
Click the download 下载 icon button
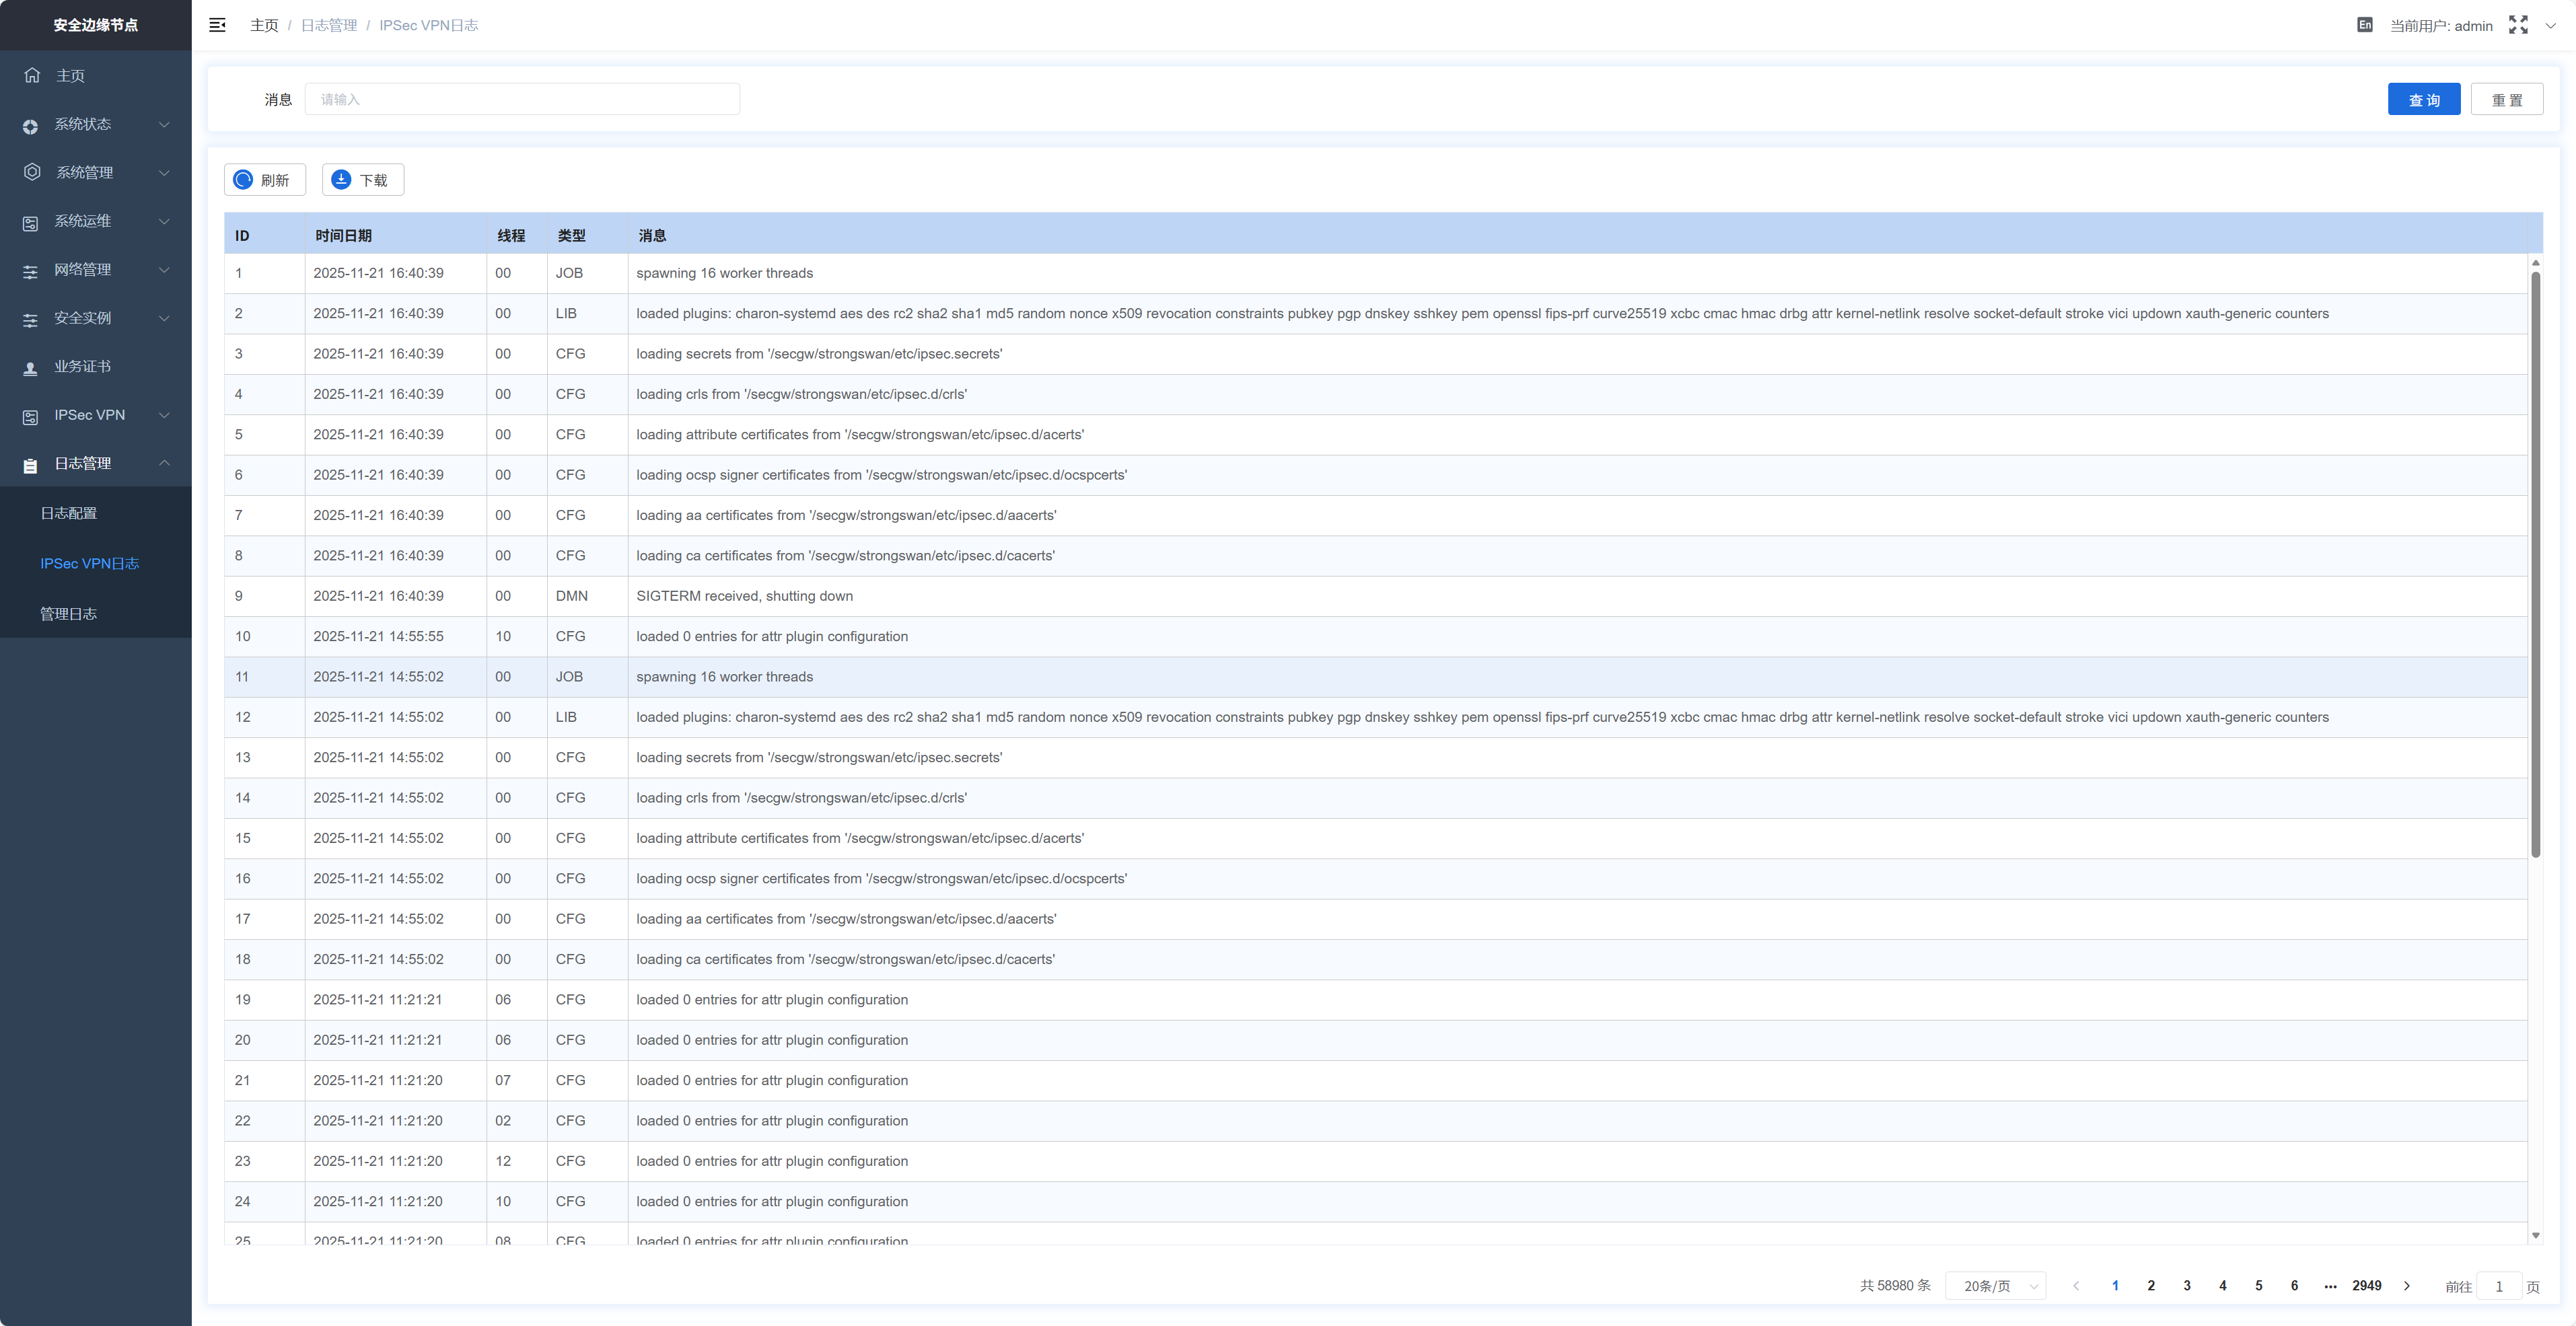(362, 180)
